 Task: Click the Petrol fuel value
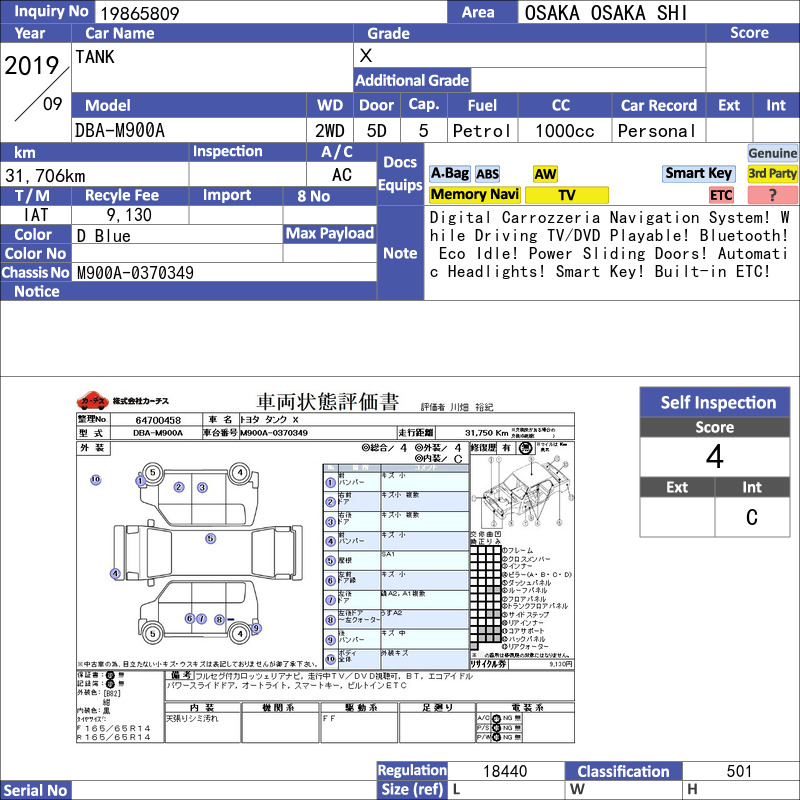click(x=482, y=131)
